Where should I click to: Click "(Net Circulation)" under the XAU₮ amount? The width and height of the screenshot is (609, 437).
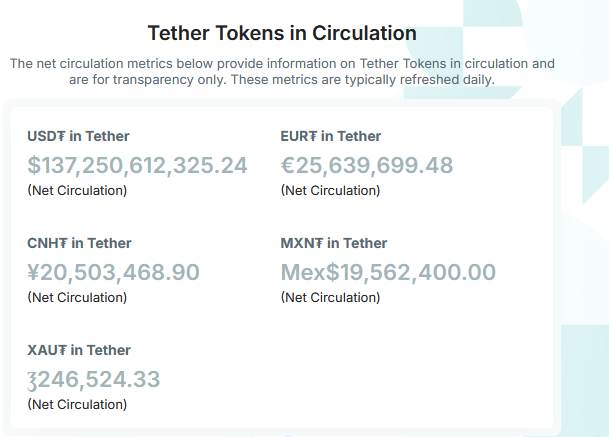click(x=77, y=404)
